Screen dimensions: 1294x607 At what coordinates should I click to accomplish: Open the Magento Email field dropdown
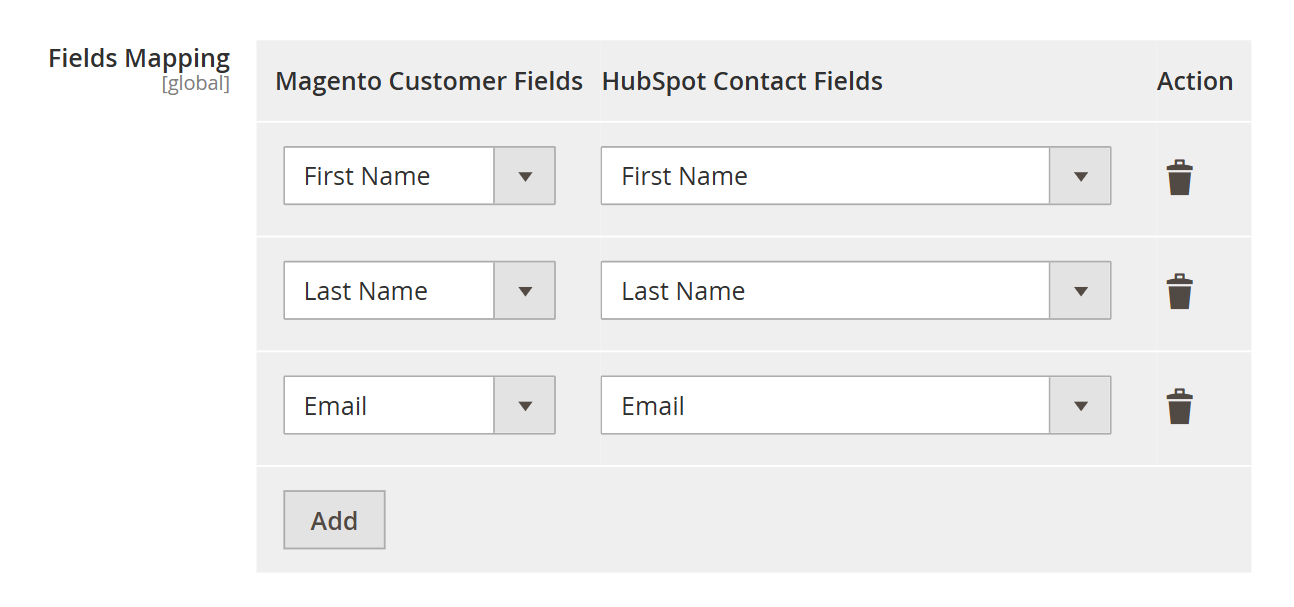coord(419,405)
